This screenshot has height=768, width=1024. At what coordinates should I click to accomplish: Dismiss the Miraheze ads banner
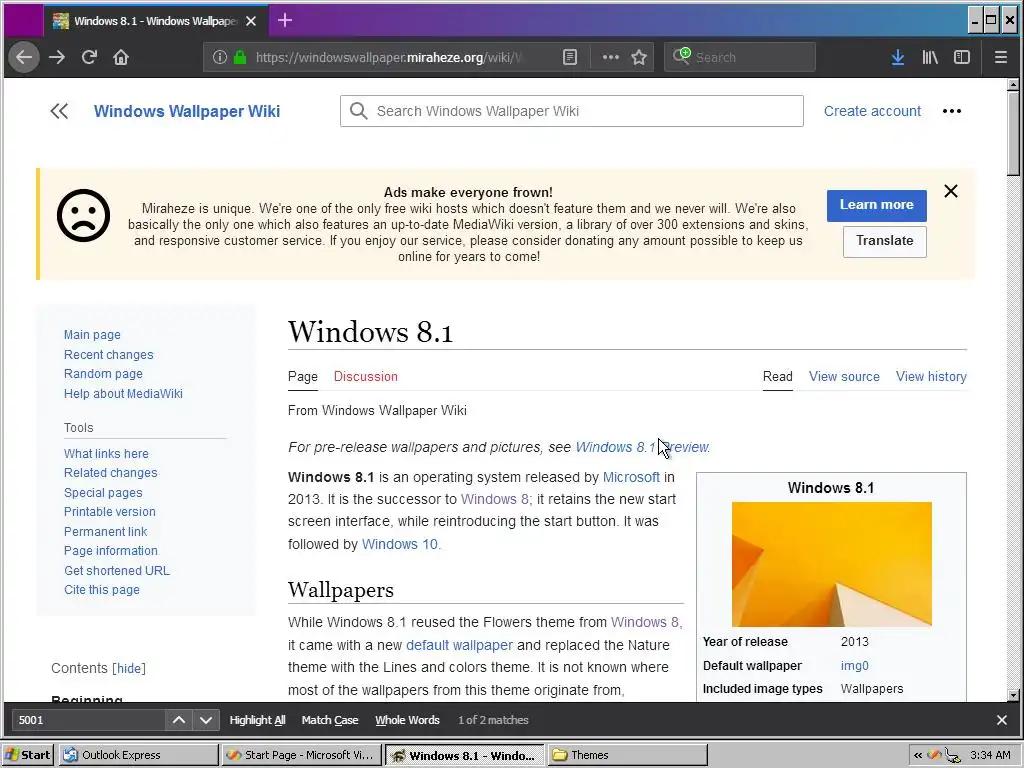(951, 191)
